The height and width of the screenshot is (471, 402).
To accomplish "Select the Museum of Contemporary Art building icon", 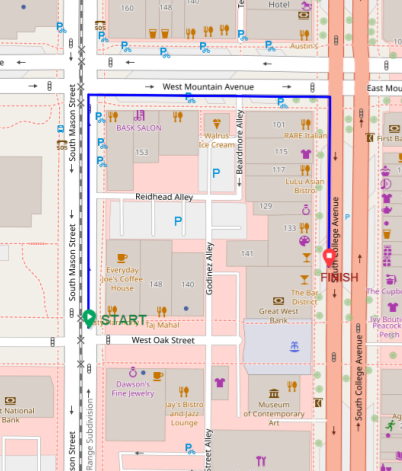I will coord(274,394).
